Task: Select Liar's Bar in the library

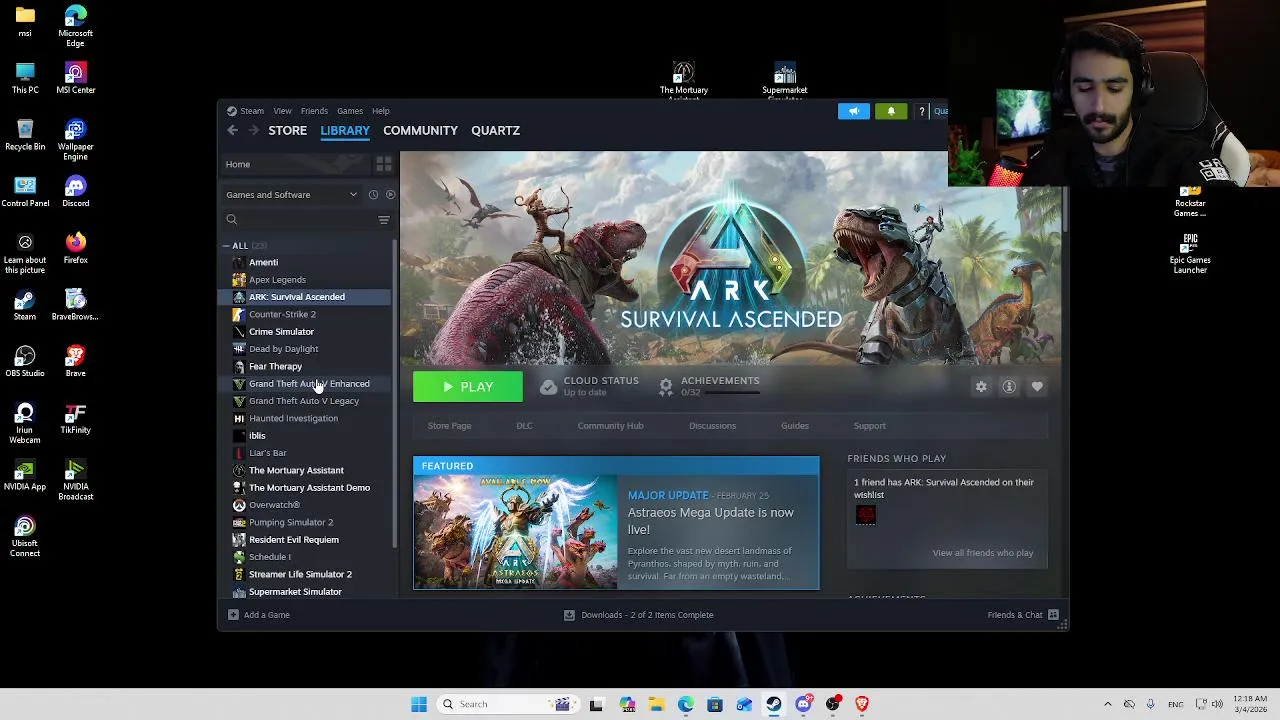Action: click(307, 453)
